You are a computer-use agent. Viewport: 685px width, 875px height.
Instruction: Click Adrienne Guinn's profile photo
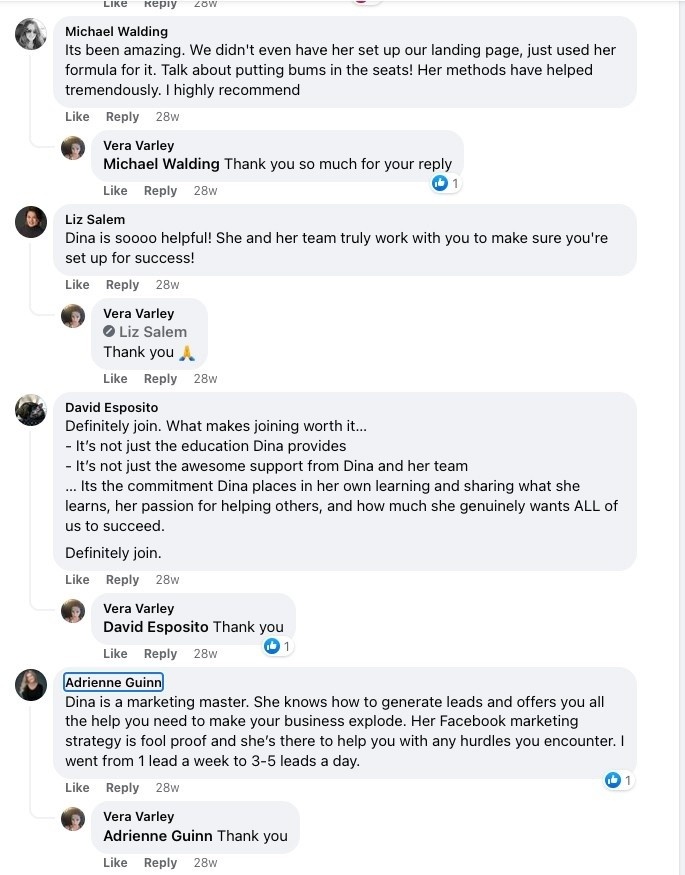[31, 684]
